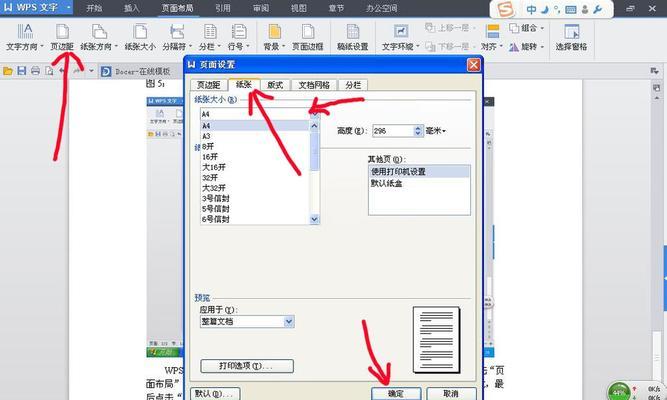
Task: Click the 分栏 columns icon in the ribbon
Action: (210, 32)
